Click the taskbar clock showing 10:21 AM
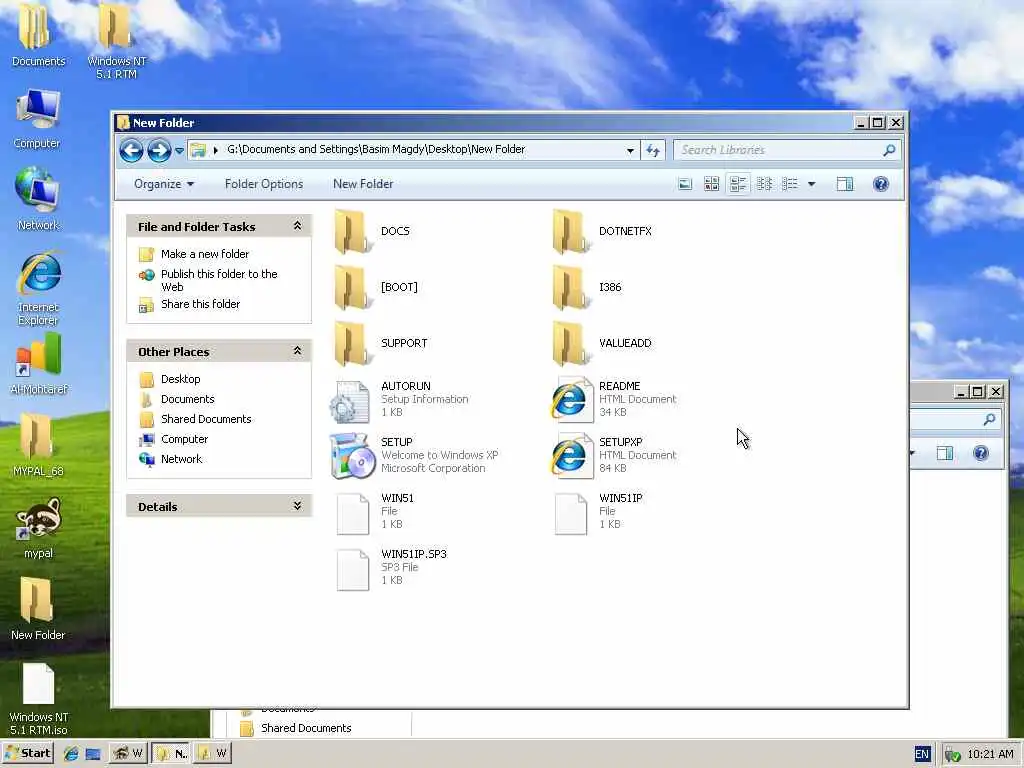This screenshot has height=768, width=1024. click(x=990, y=754)
